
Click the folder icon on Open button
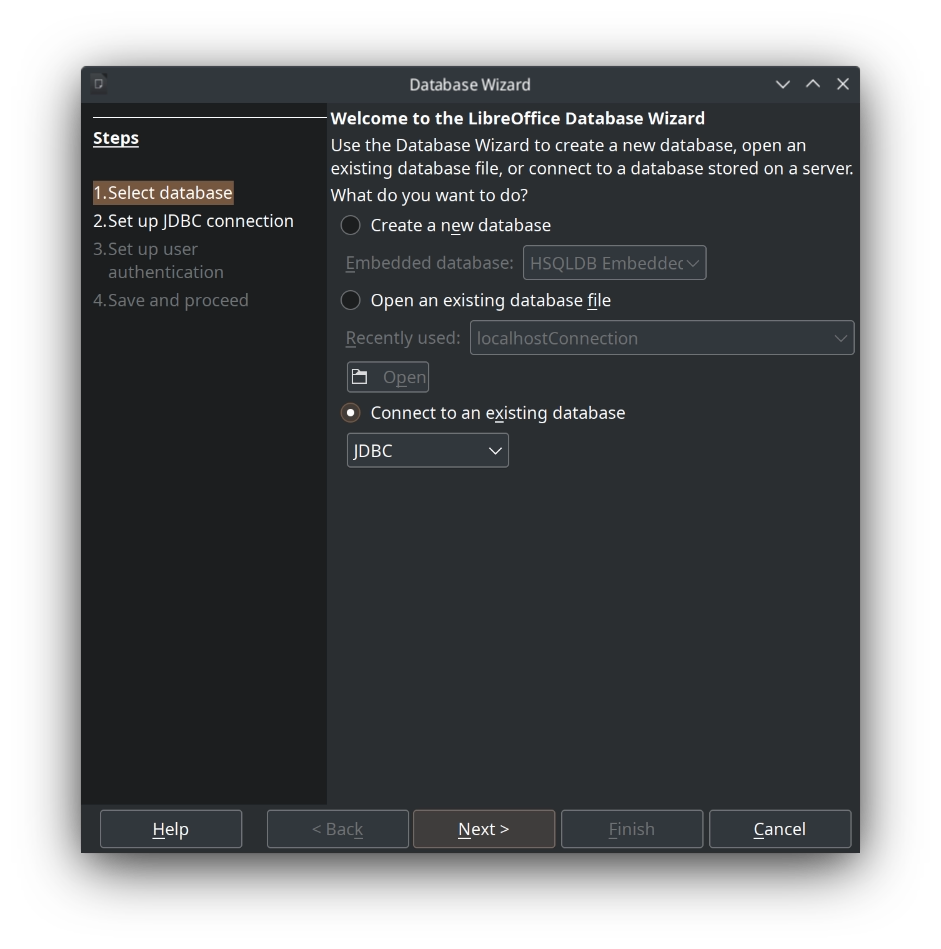[359, 377]
